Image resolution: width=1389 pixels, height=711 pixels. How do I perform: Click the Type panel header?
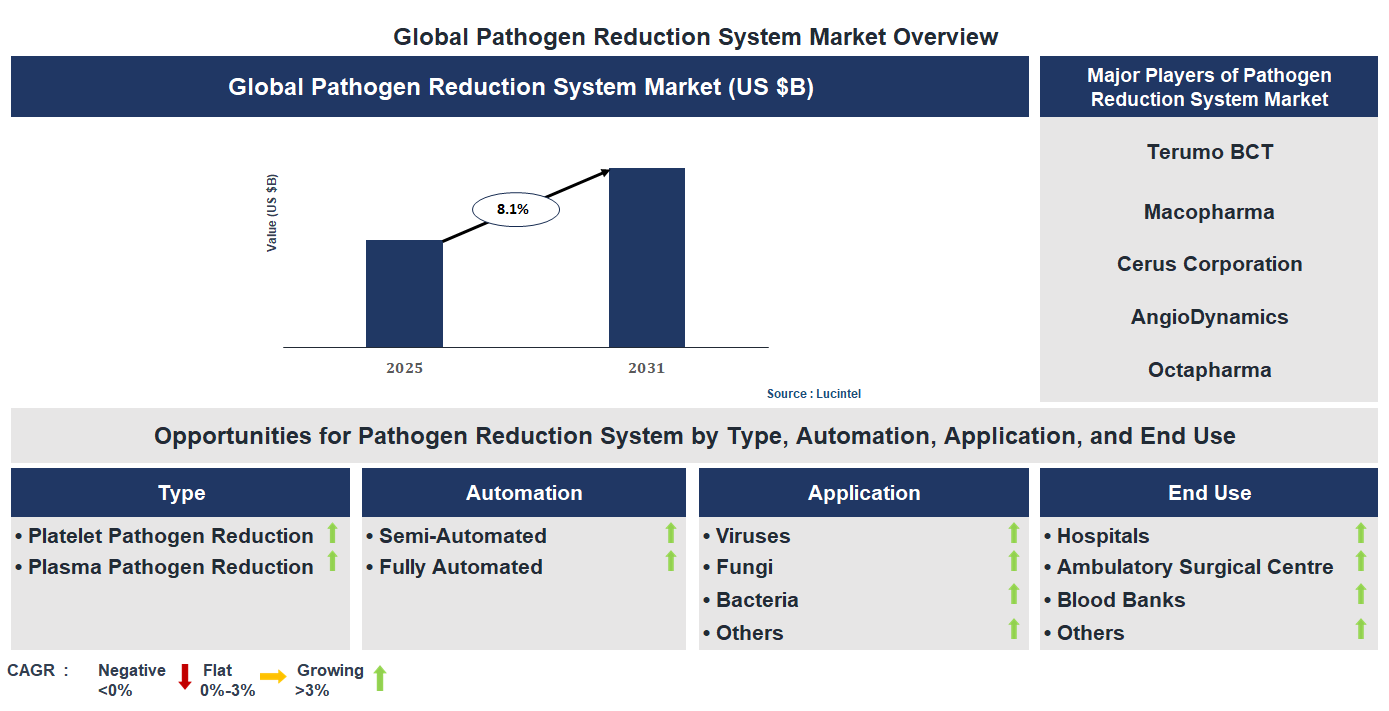coord(180,492)
